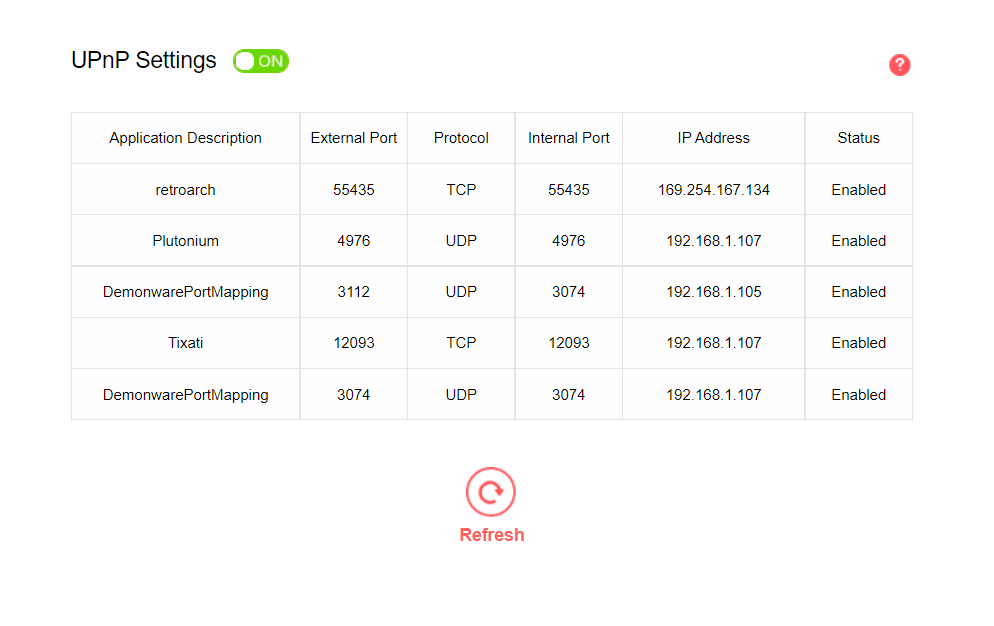Click the UPnP Settings heading

click(143, 60)
